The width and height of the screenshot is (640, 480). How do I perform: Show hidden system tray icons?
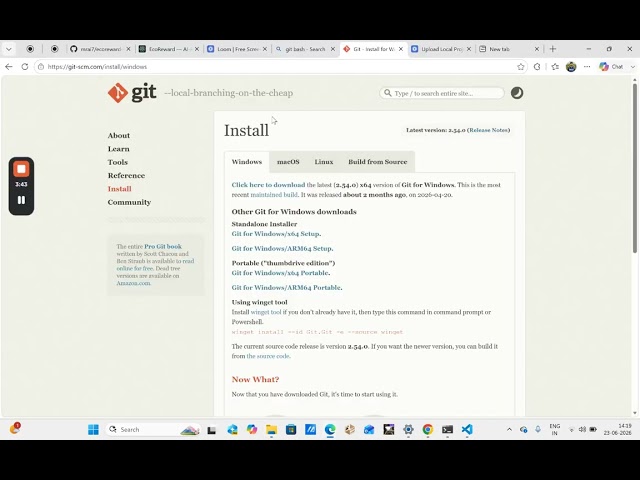point(509,429)
